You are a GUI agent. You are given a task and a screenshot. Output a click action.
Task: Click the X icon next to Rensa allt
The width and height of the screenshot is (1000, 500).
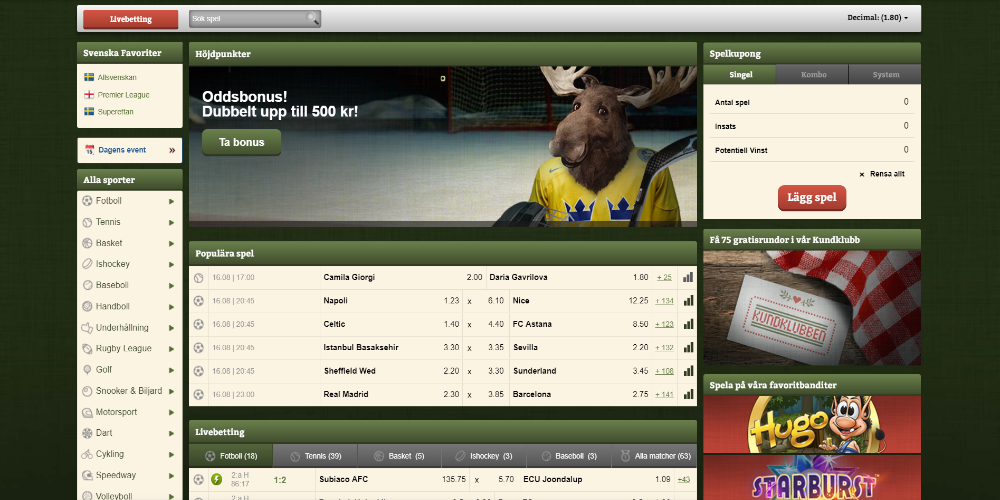(862, 174)
